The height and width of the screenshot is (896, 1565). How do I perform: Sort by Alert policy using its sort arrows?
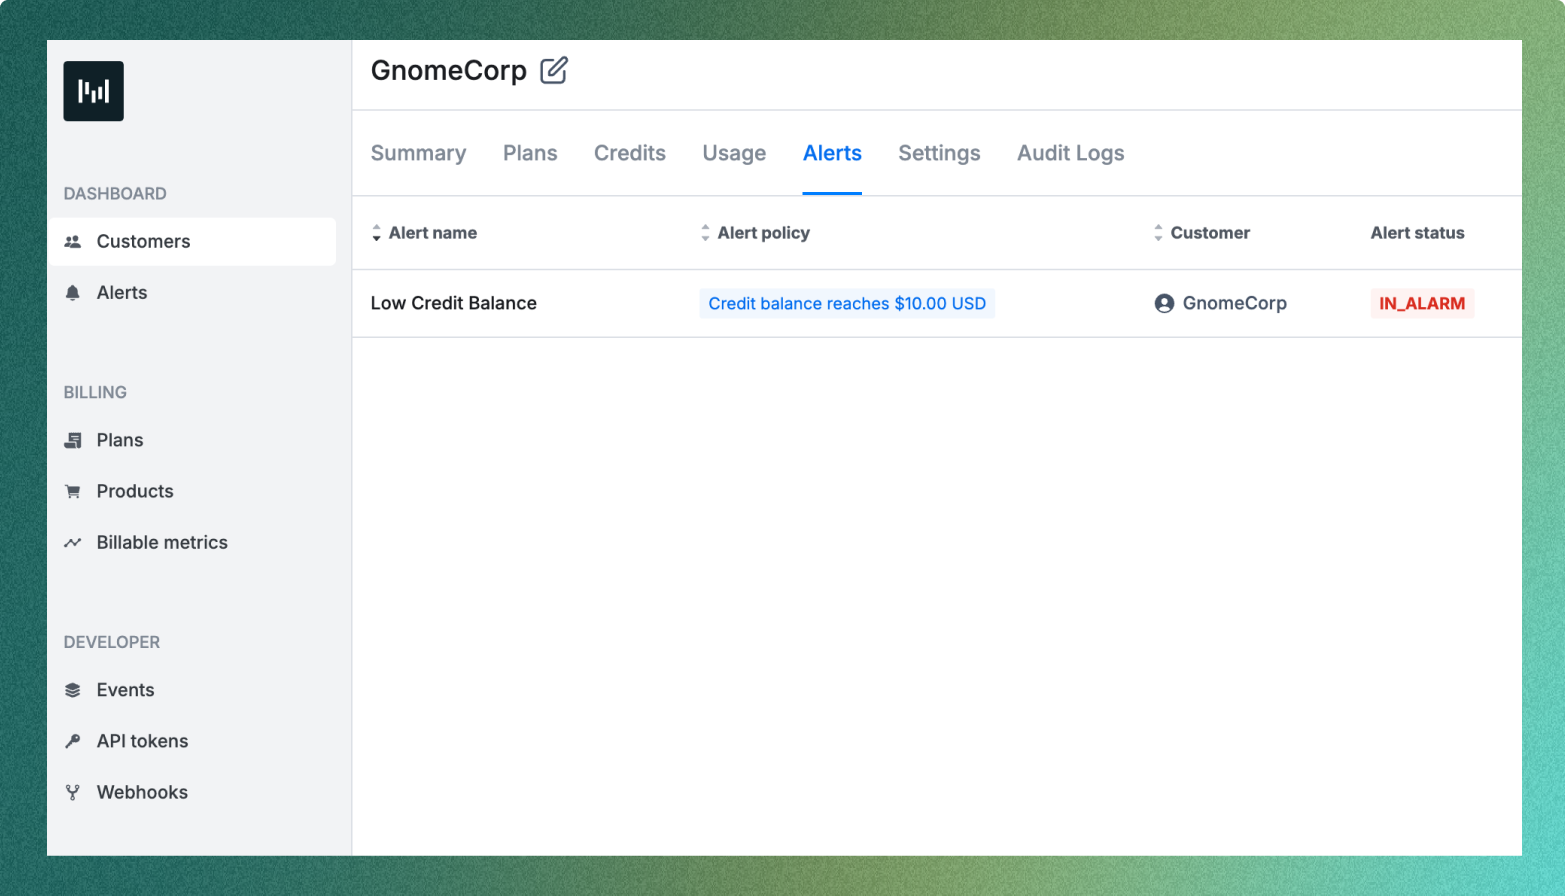[x=705, y=233]
